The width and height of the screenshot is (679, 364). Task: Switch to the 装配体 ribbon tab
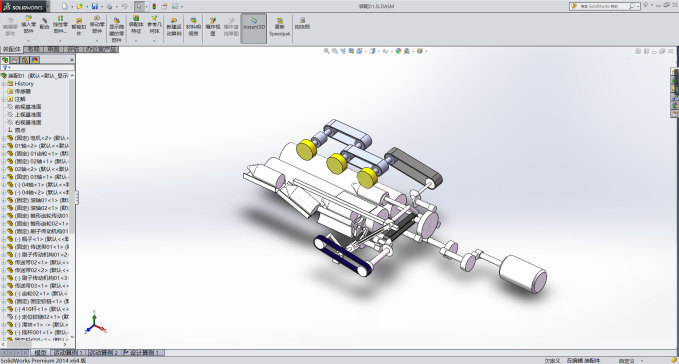(x=12, y=49)
